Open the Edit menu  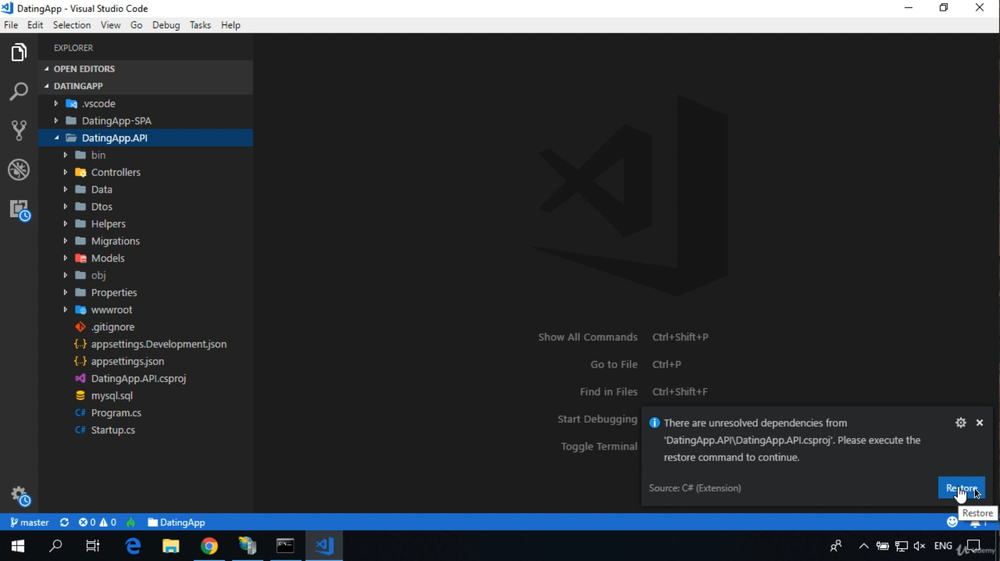click(35, 25)
